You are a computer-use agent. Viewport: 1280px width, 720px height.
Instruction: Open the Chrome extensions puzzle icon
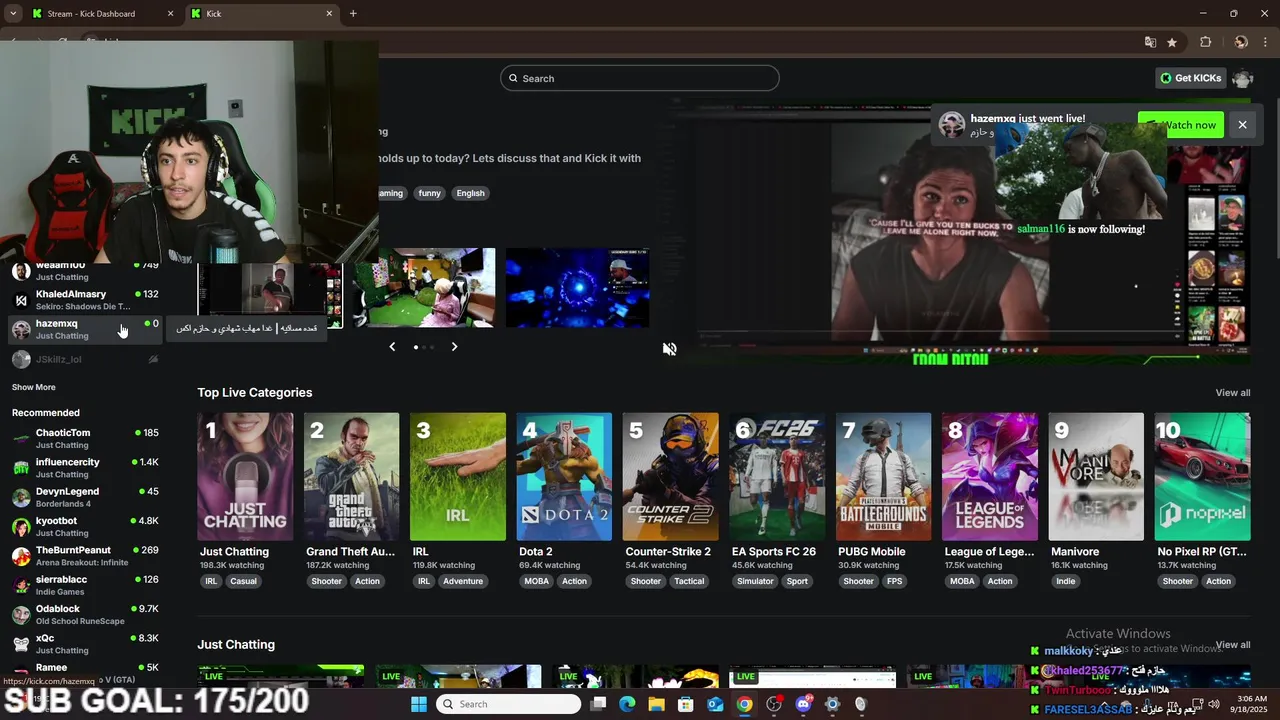[x=1205, y=42]
